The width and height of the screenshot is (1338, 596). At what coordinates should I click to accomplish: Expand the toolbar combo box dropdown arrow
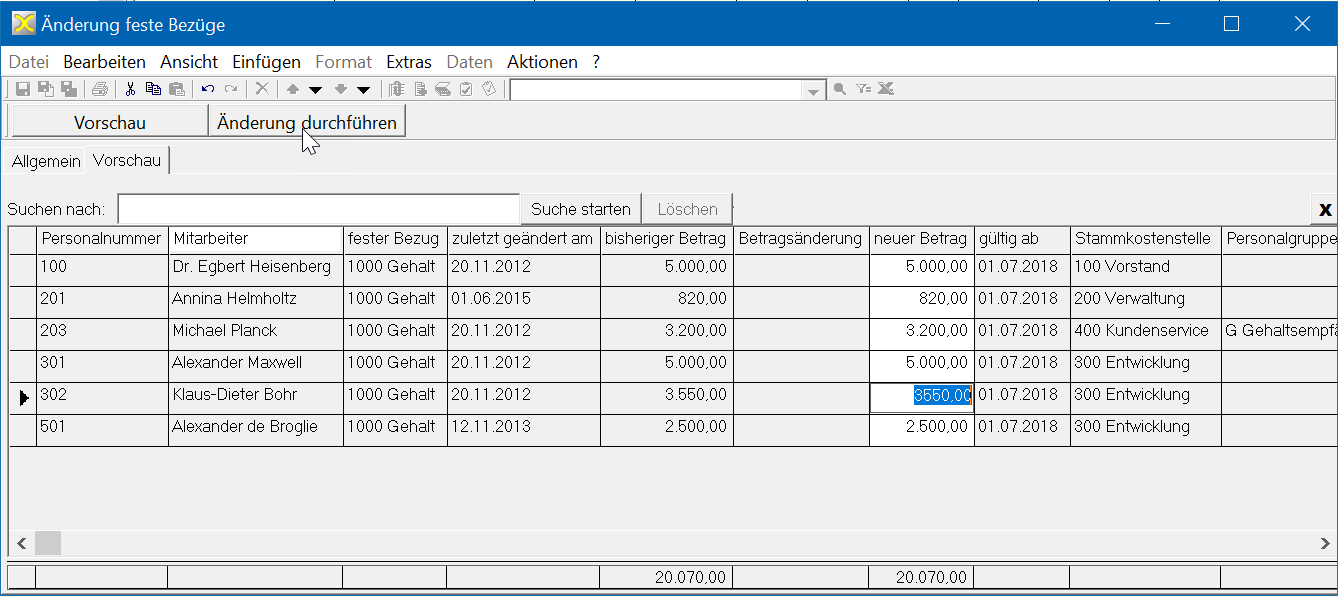click(x=814, y=90)
